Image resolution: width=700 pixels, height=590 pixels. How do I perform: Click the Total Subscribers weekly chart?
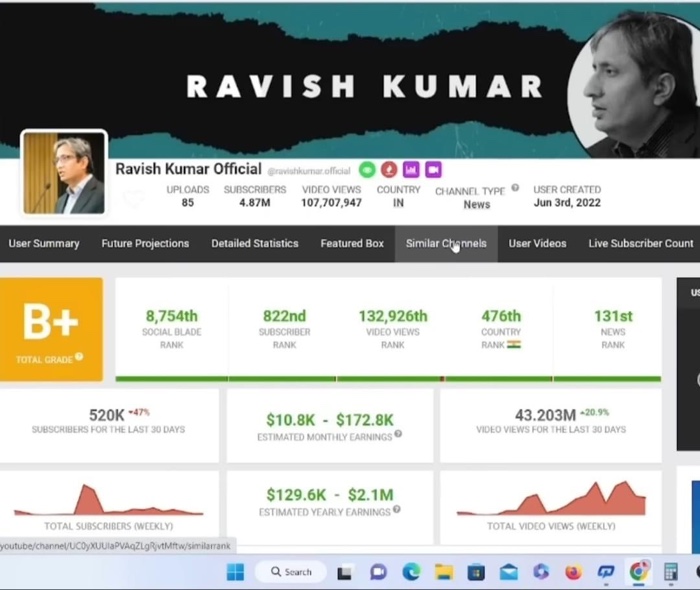point(108,501)
